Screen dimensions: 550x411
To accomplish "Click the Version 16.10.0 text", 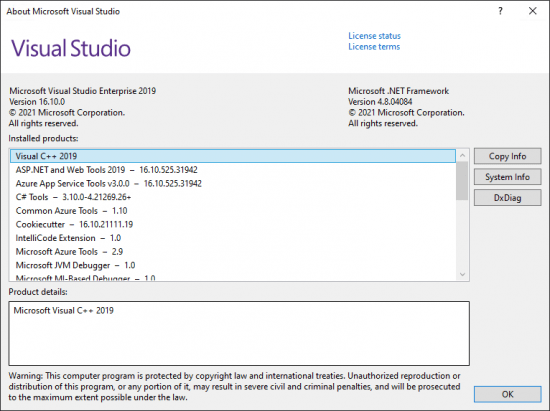I will pyautogui.click(x=37, y=102).
